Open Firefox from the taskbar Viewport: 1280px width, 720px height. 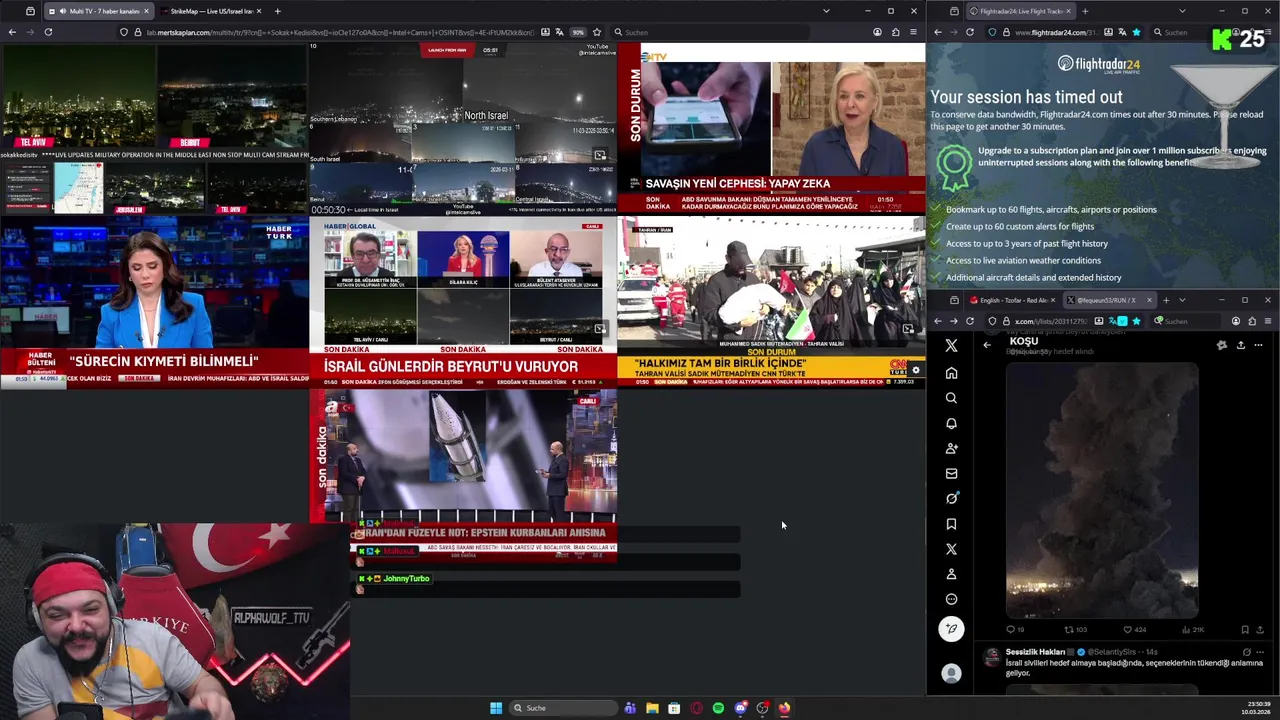pyautogui.click(x=784, y=708)
